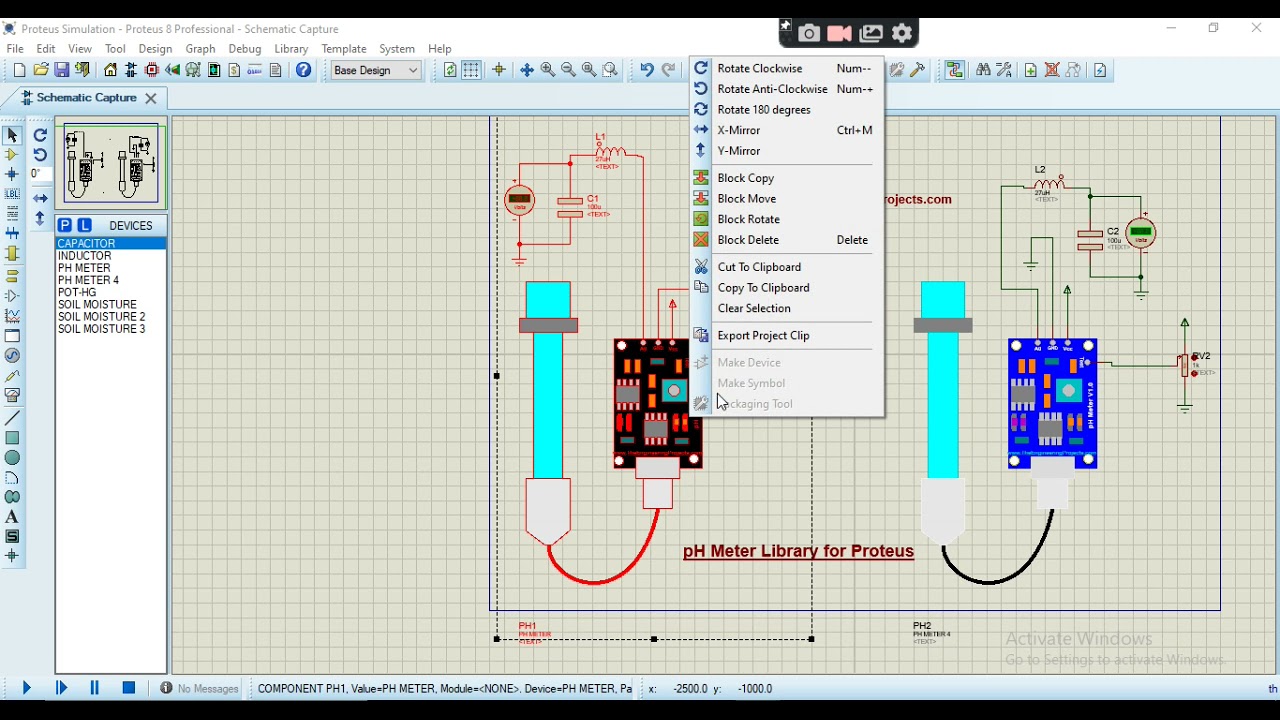This screenshot has width=1280, height=720.
Task: Choose Clear Selection menu item
Action: pyautogui.click(x=787, y=309)
